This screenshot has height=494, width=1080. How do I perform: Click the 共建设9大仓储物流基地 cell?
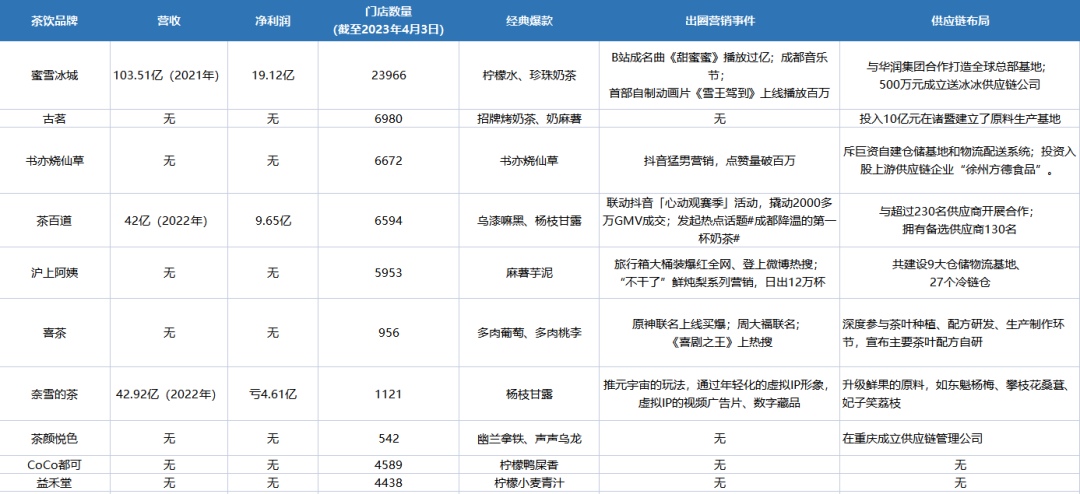pos(960,273)
